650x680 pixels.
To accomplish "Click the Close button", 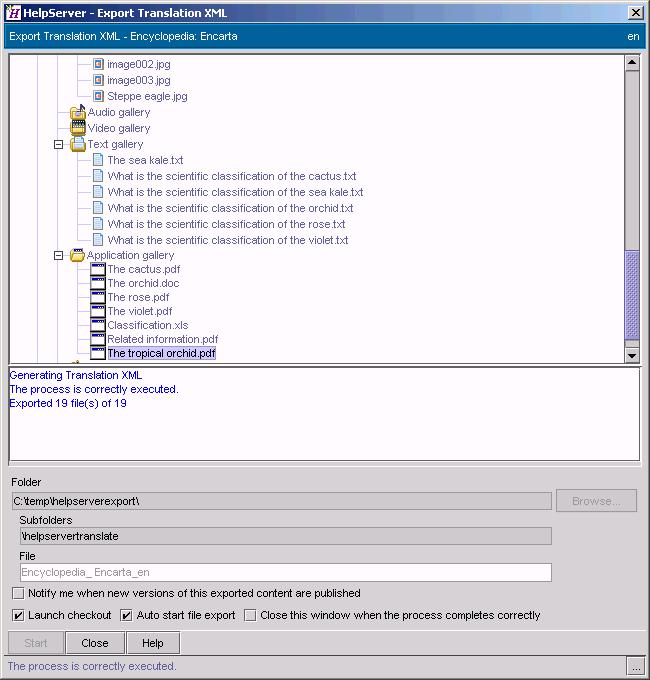I will (x=95, y=643).
